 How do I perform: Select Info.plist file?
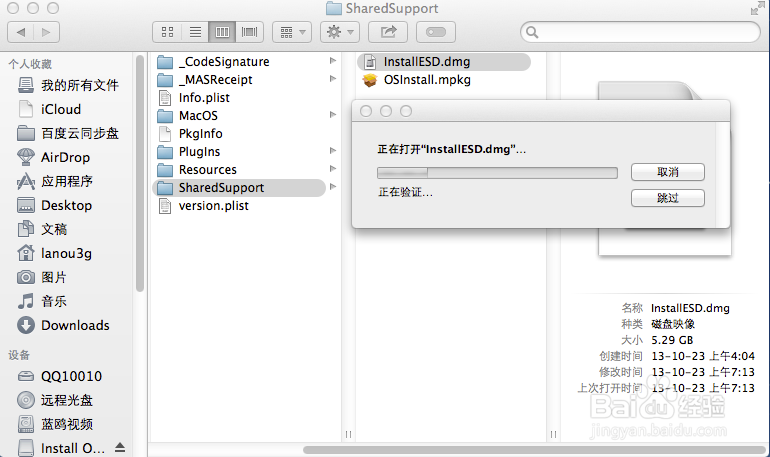pos(193,98)
